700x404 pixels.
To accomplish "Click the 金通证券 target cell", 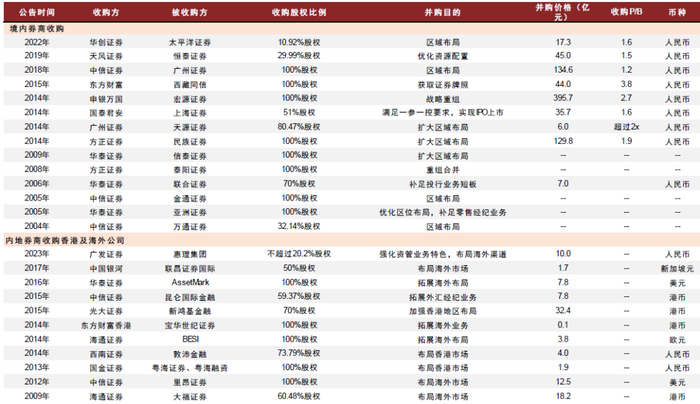I will pos(190,198).
